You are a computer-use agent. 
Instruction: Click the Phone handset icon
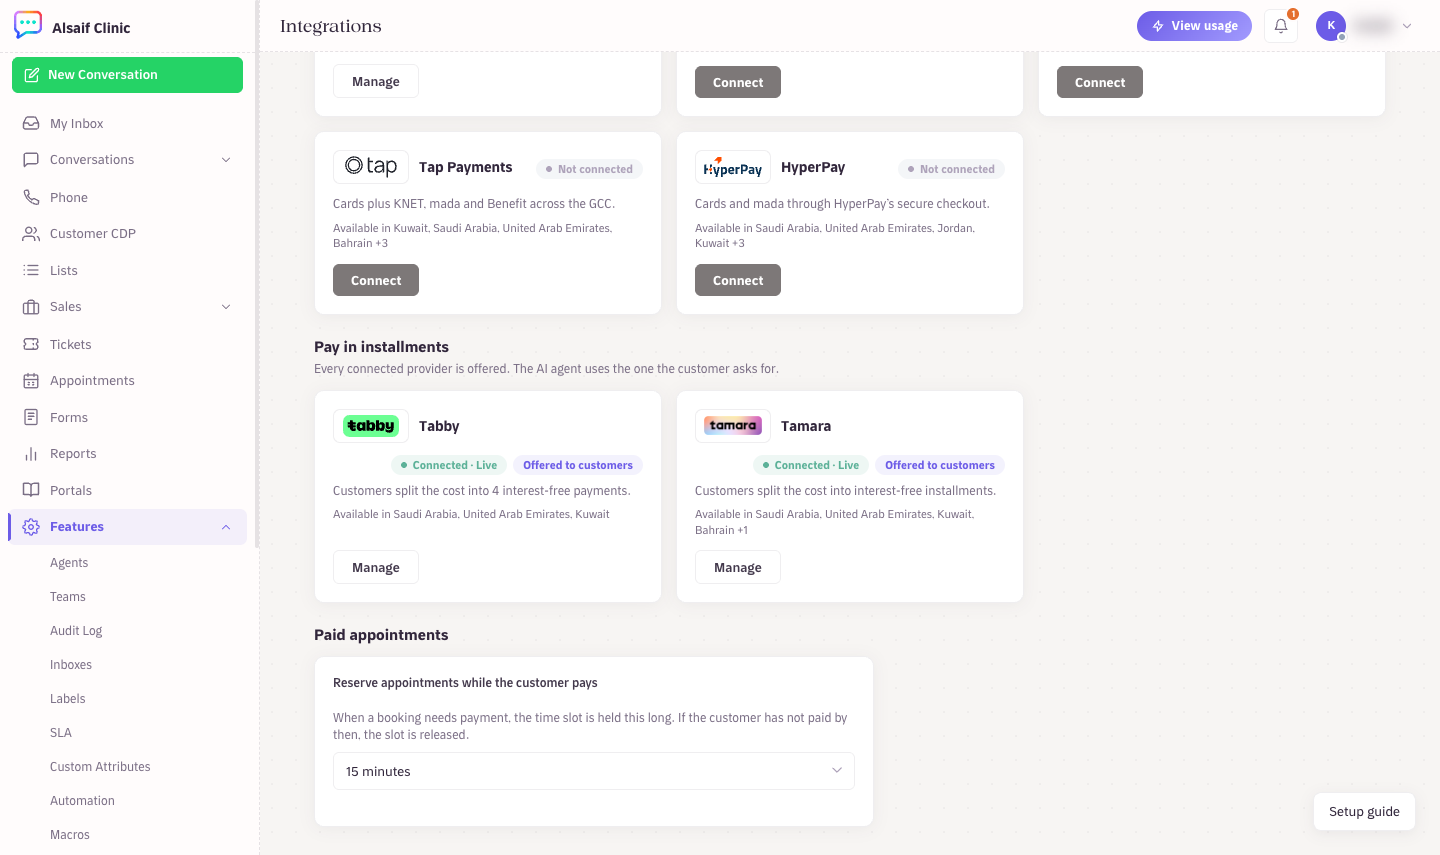tap(31, 197)
